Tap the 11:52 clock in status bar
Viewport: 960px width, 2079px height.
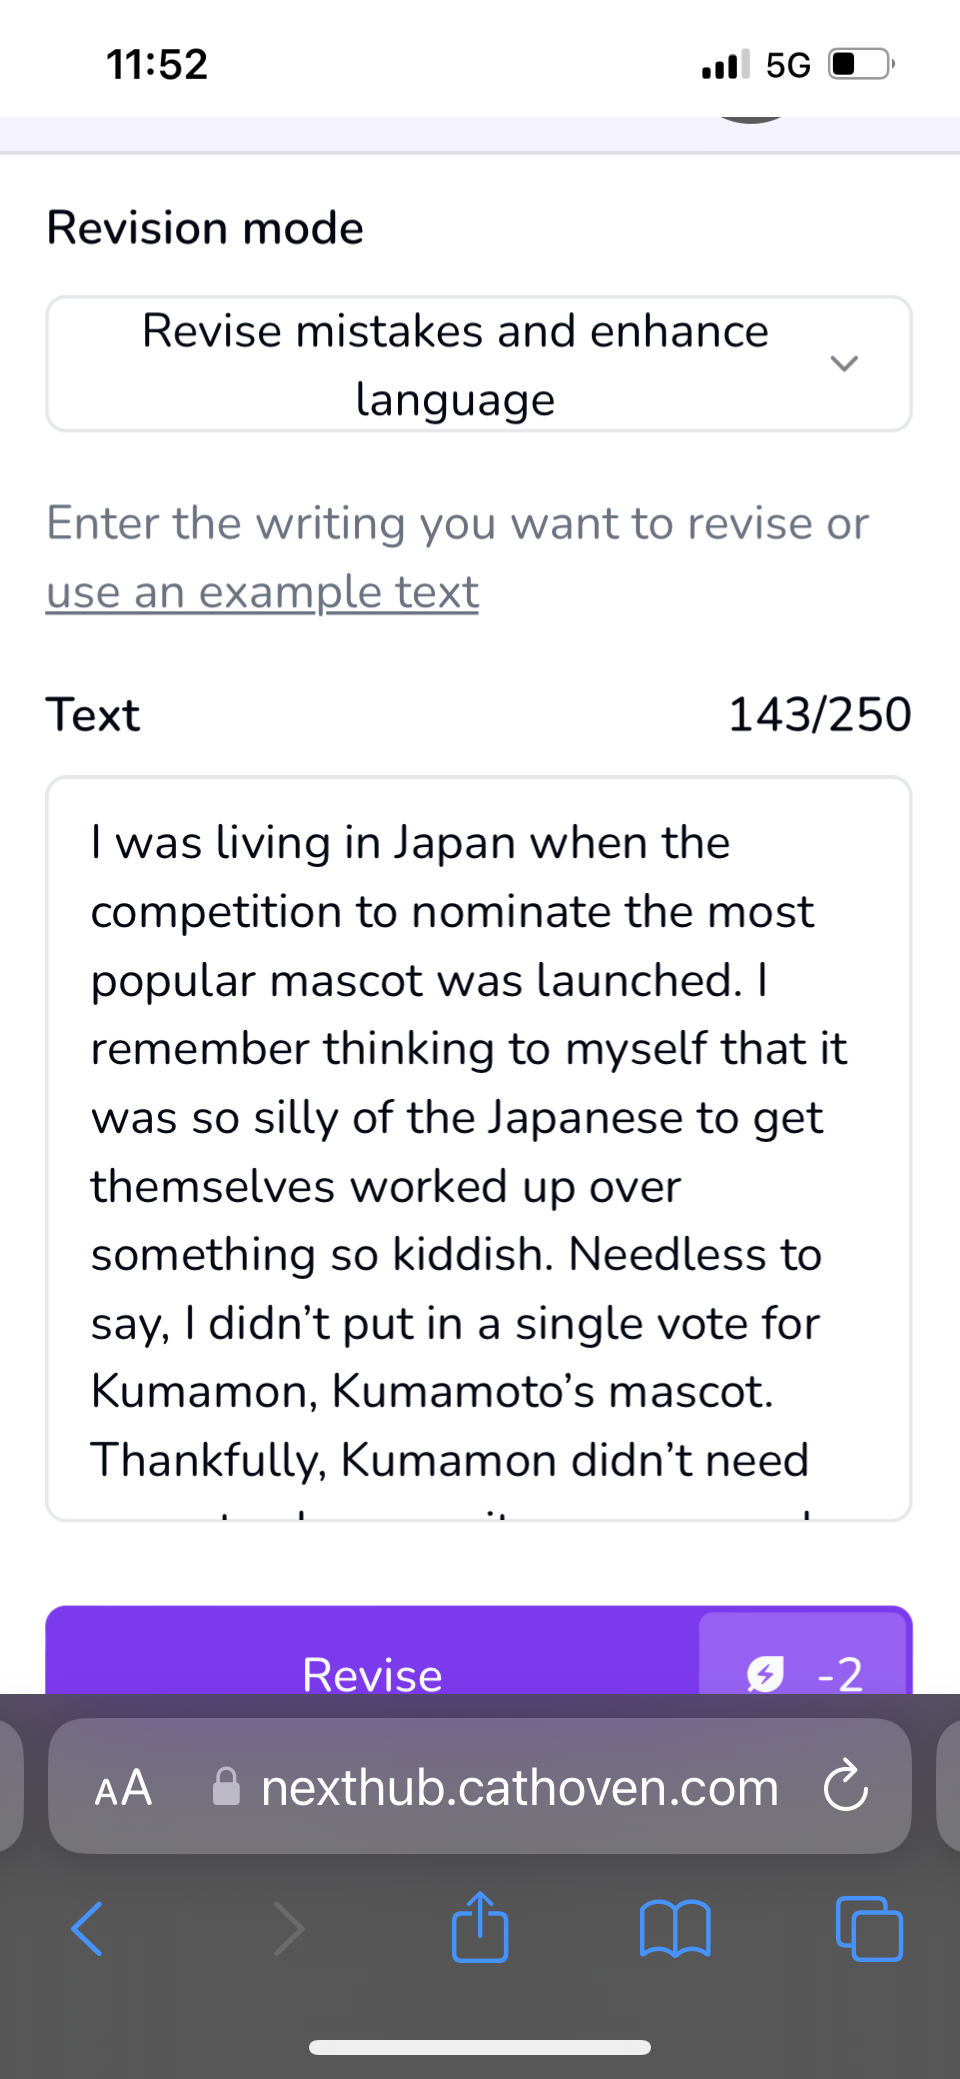click(157, 65)
